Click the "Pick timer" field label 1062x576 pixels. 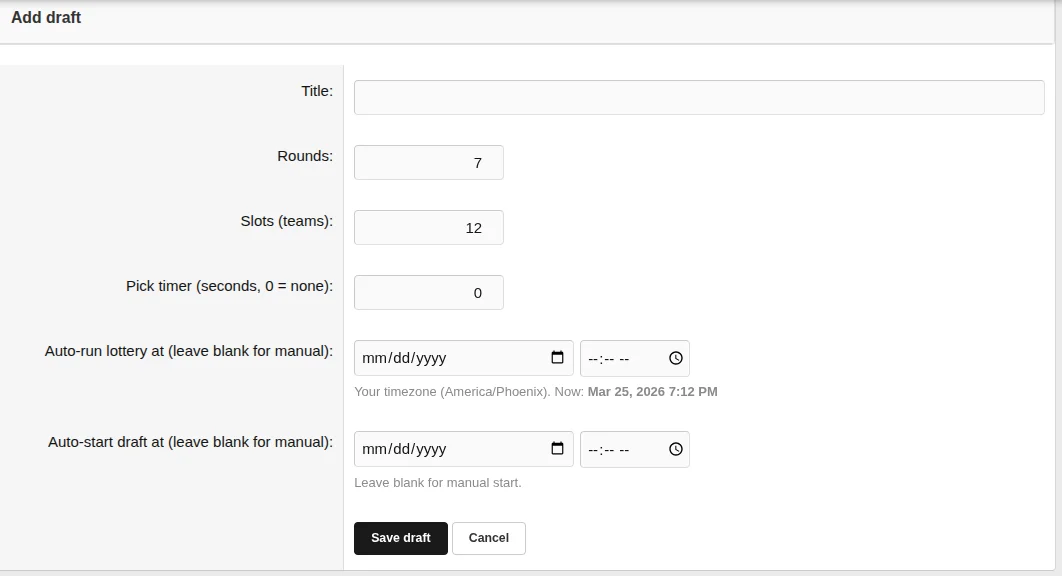(x=229, y=286)
